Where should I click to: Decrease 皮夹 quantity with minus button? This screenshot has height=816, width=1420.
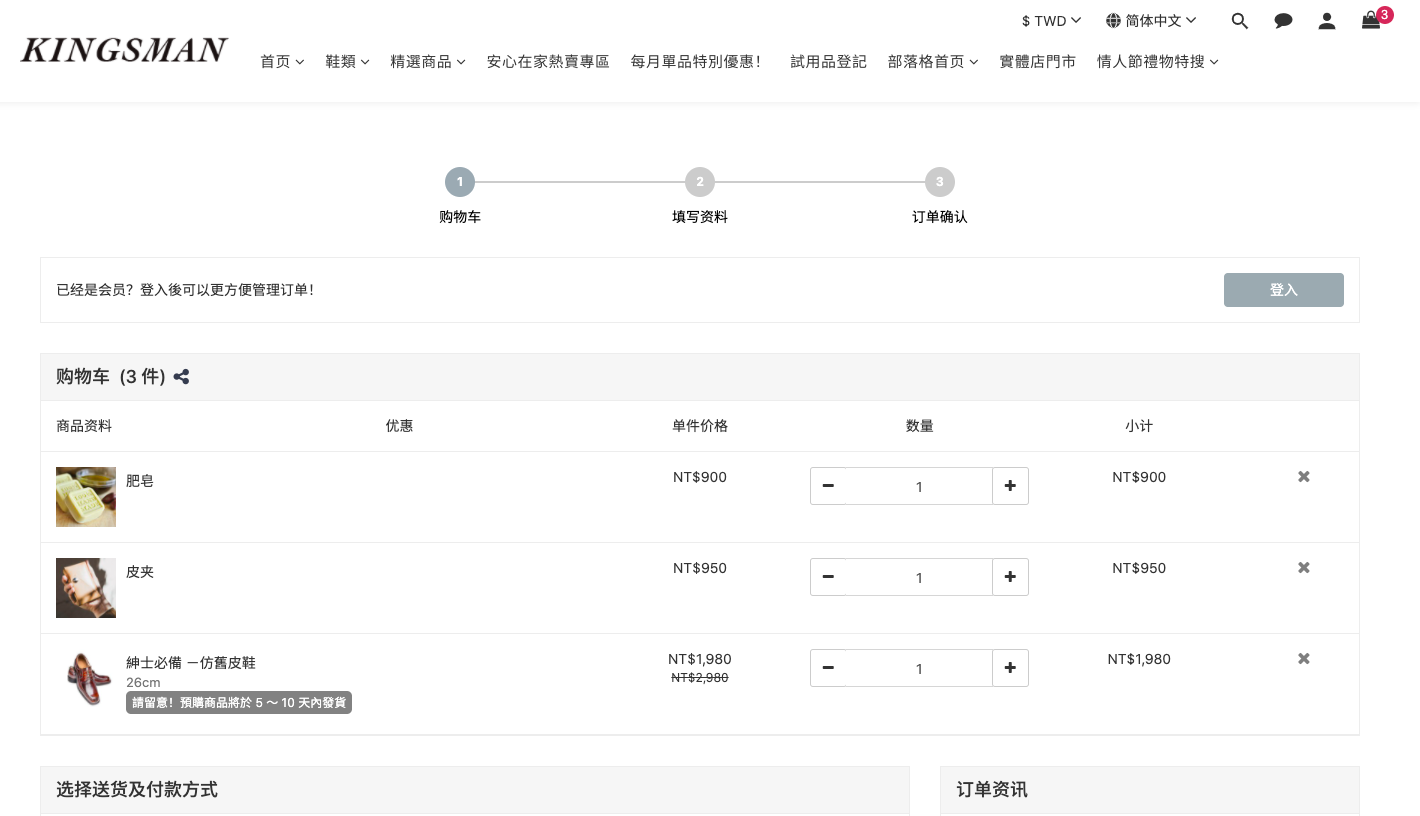tap(828, 577)
